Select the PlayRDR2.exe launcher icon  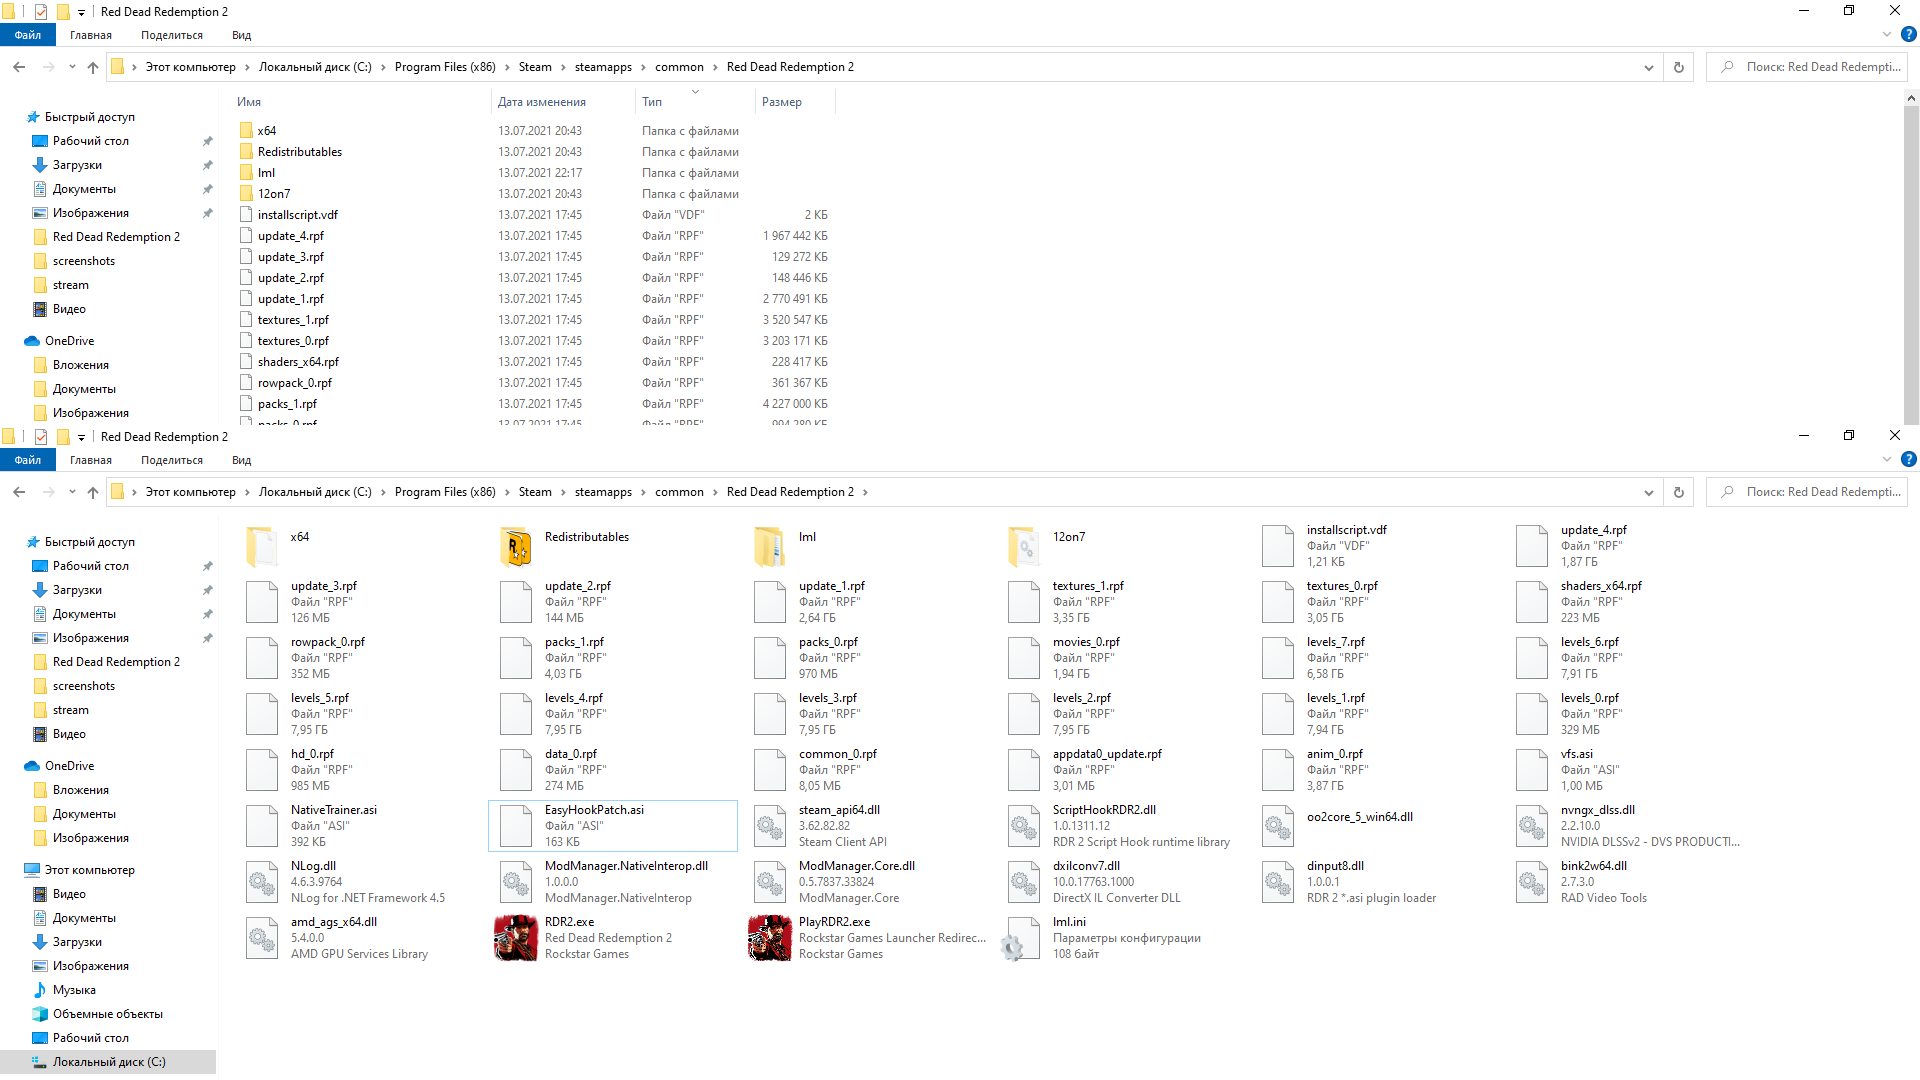(x=770, y=938)
